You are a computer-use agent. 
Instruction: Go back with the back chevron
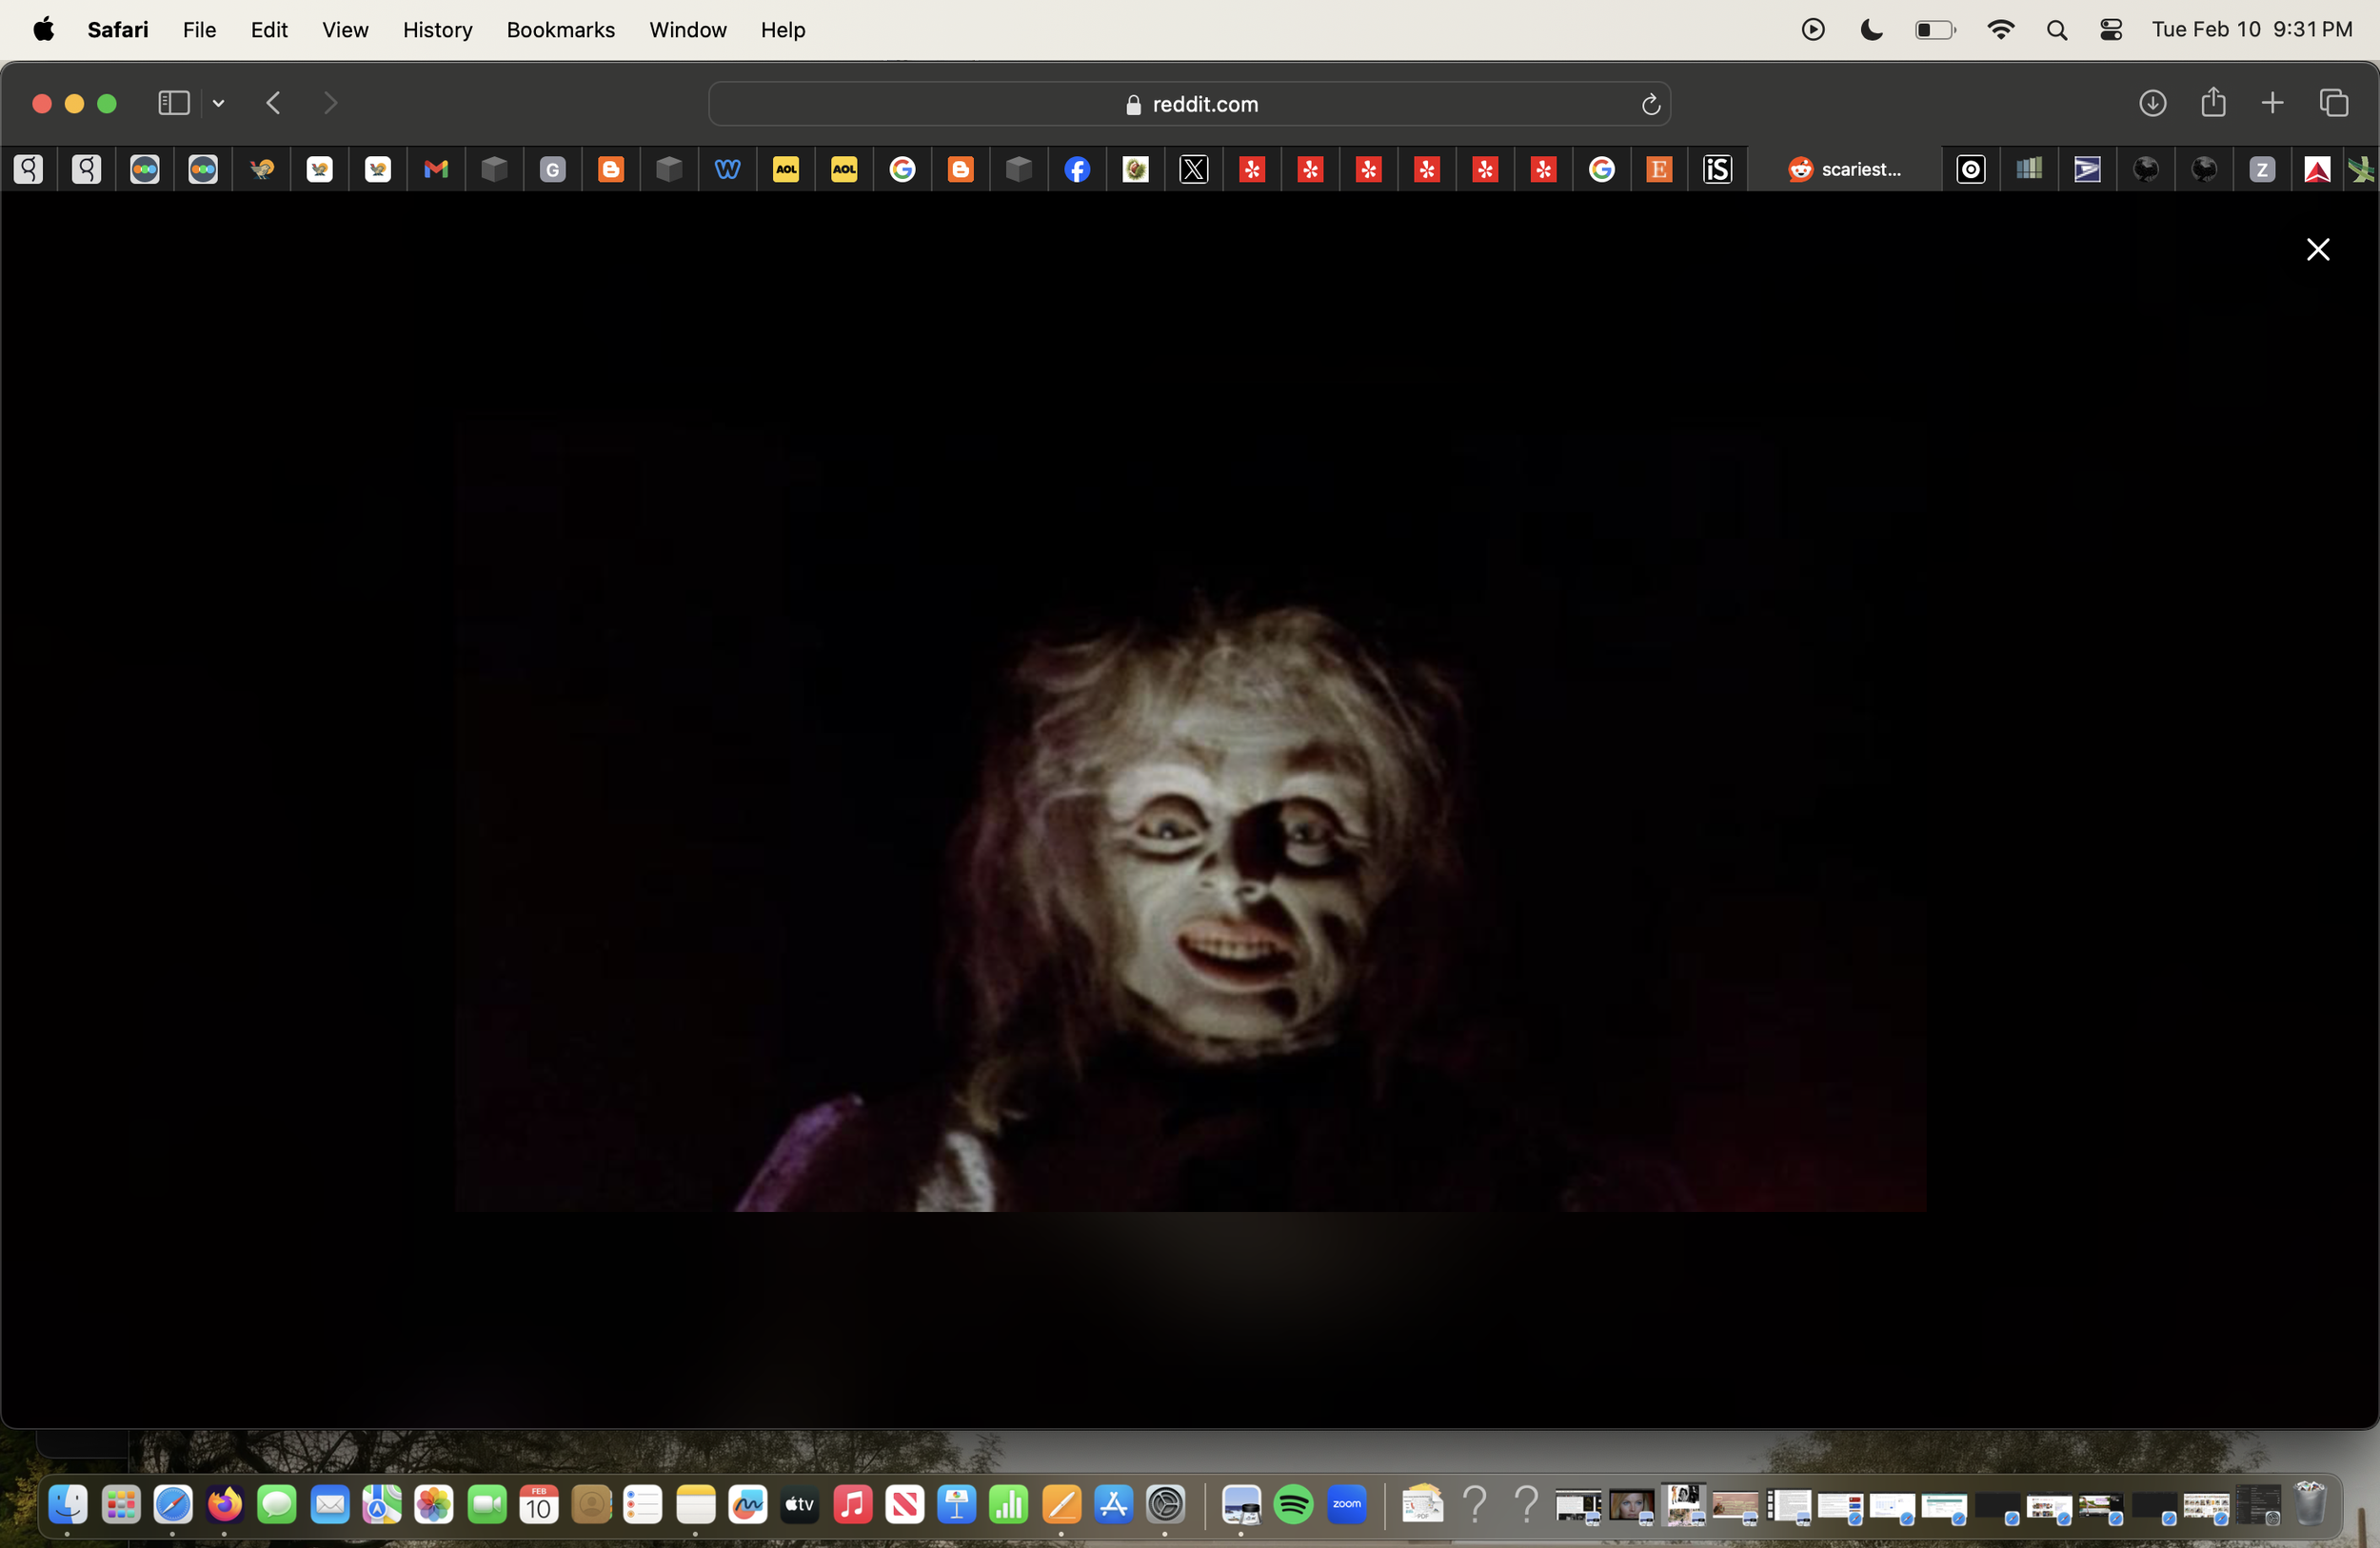273,103
